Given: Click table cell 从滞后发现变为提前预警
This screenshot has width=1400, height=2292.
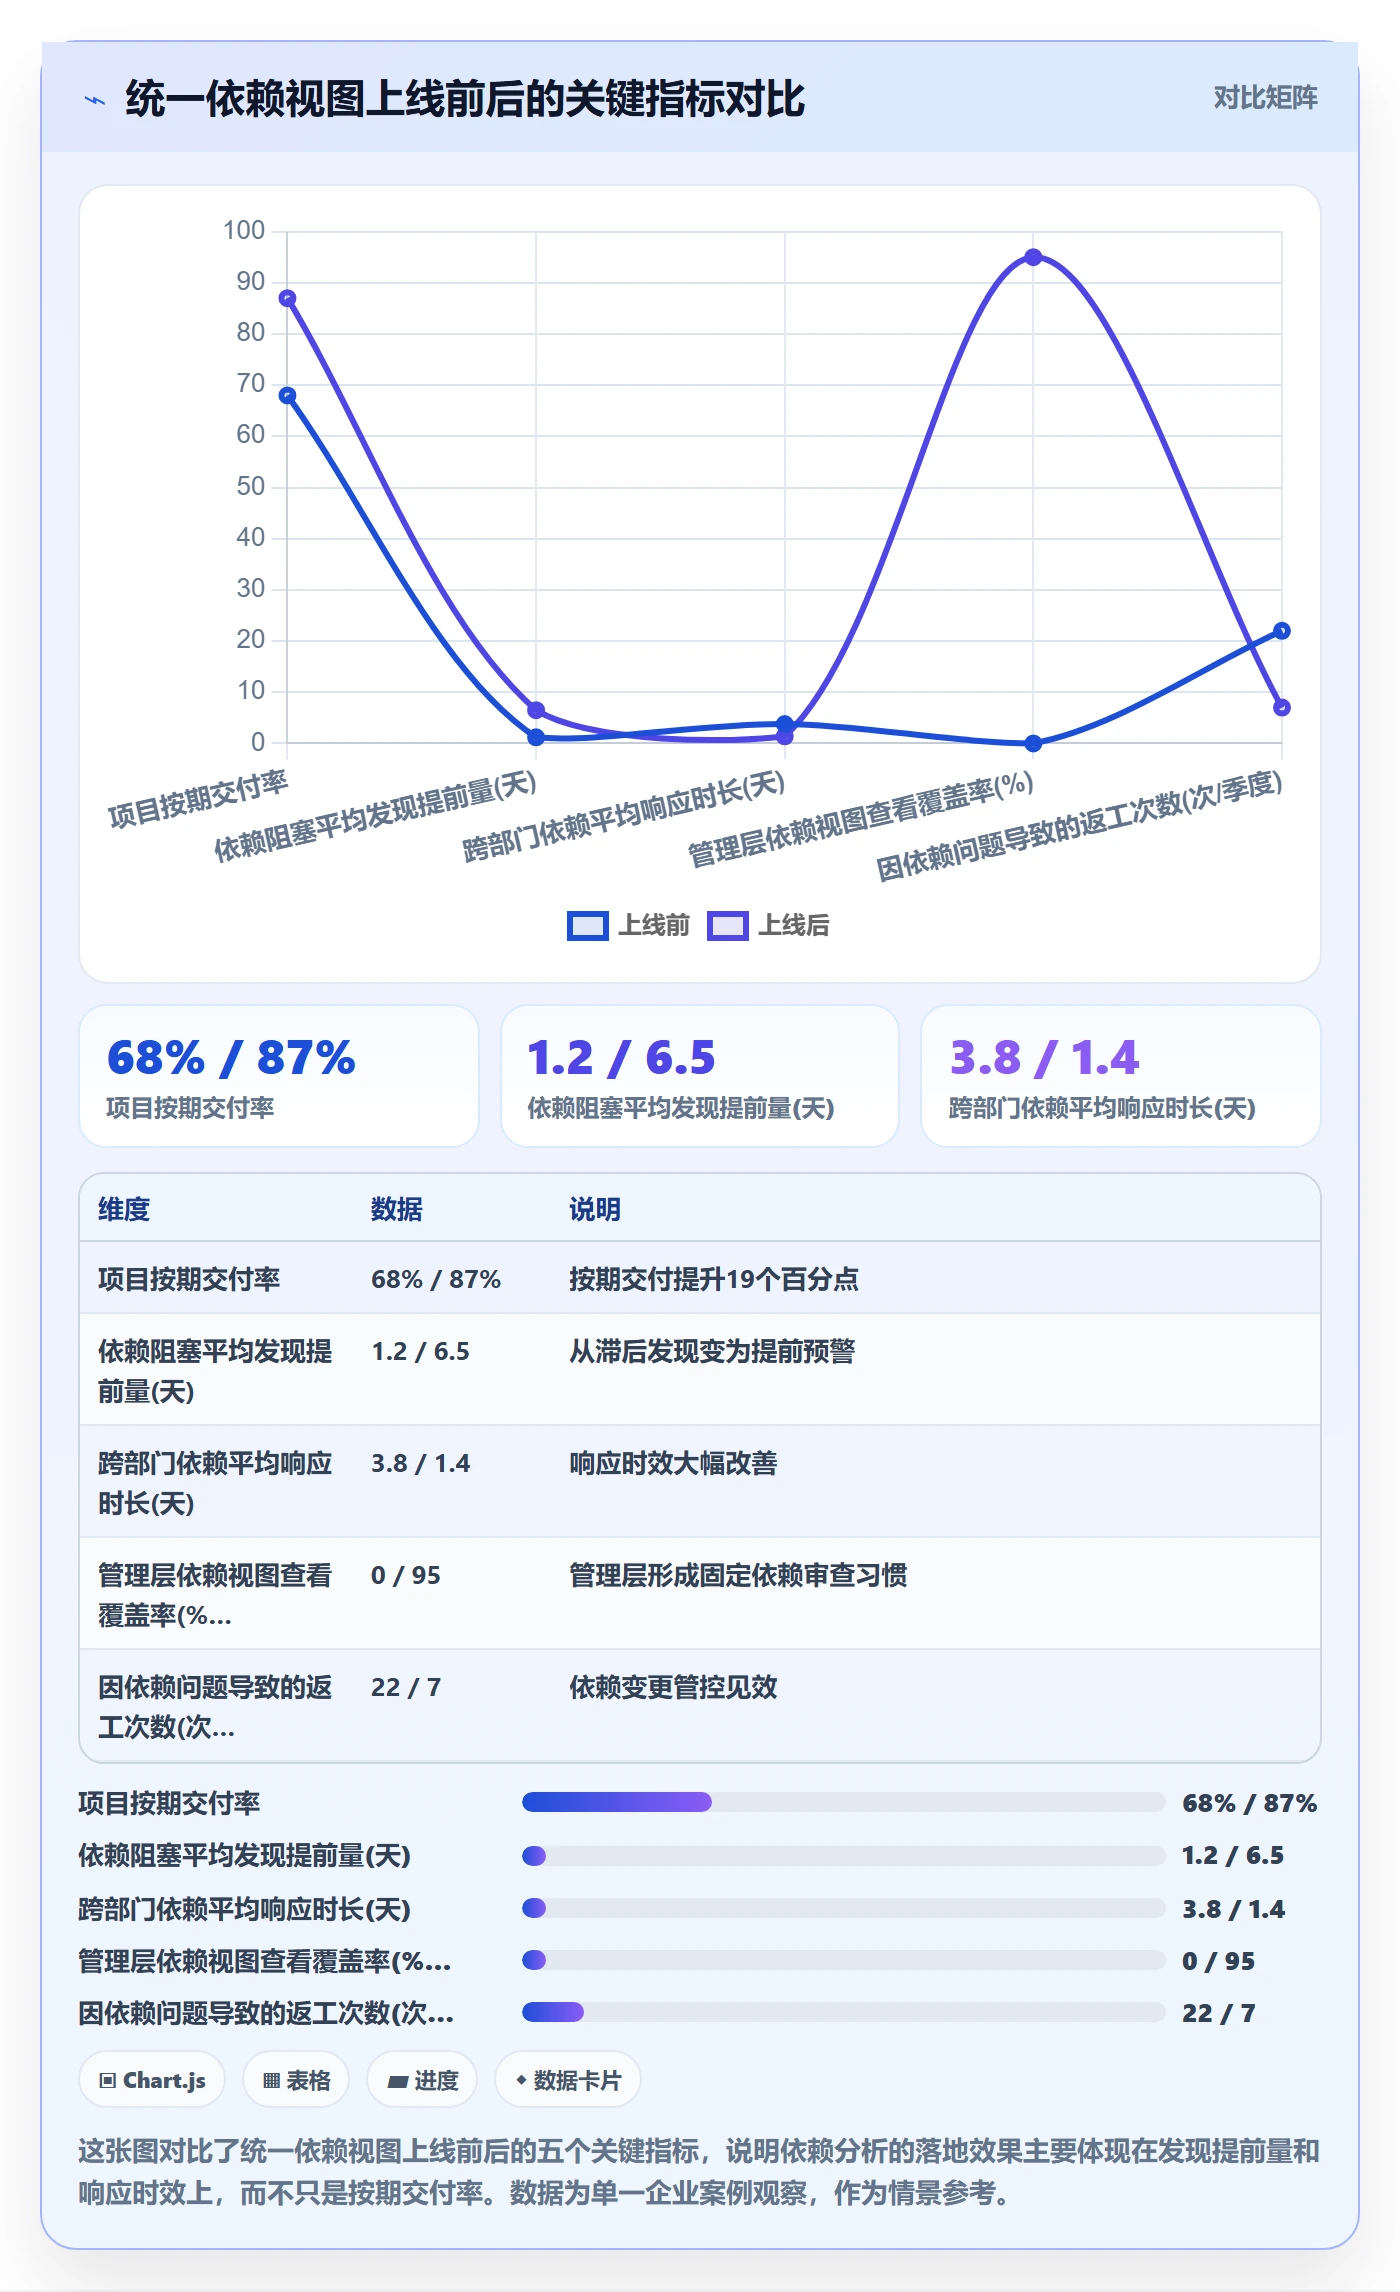Looking at the screenshot, I should [712, 1351].
